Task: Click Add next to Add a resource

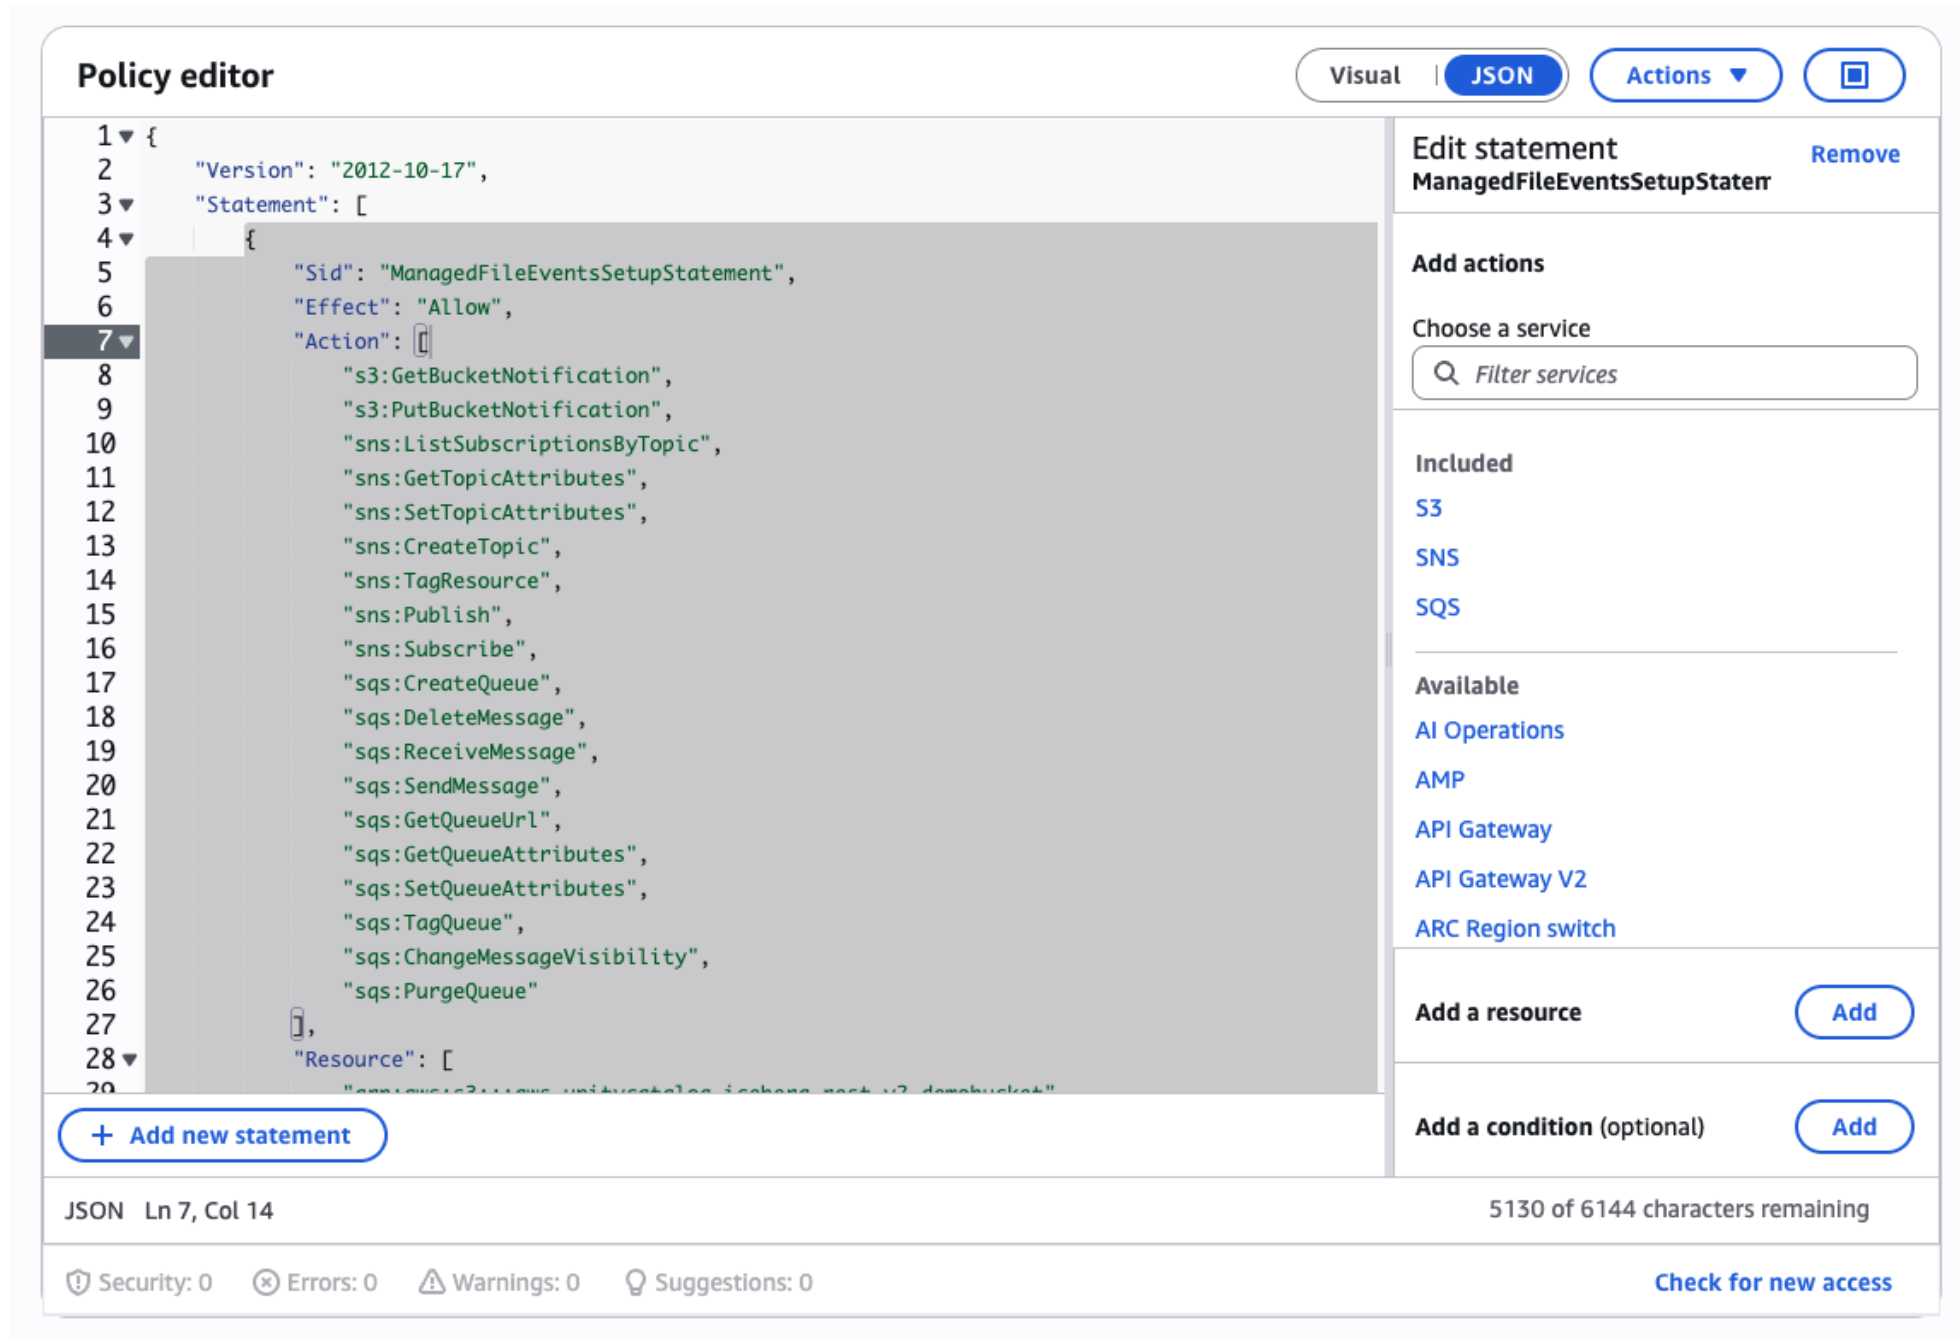Action: coord(1853,1012)
